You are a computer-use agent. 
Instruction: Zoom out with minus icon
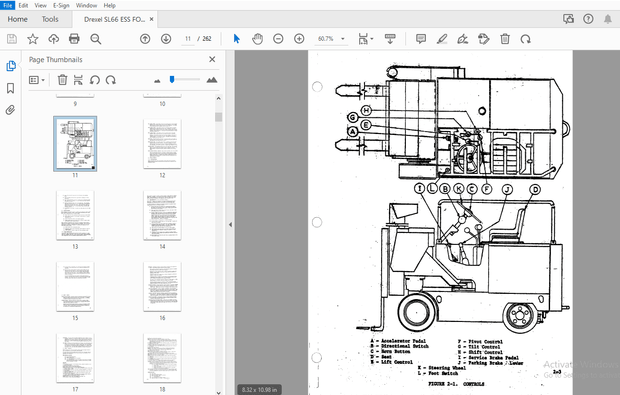[278, 39]
